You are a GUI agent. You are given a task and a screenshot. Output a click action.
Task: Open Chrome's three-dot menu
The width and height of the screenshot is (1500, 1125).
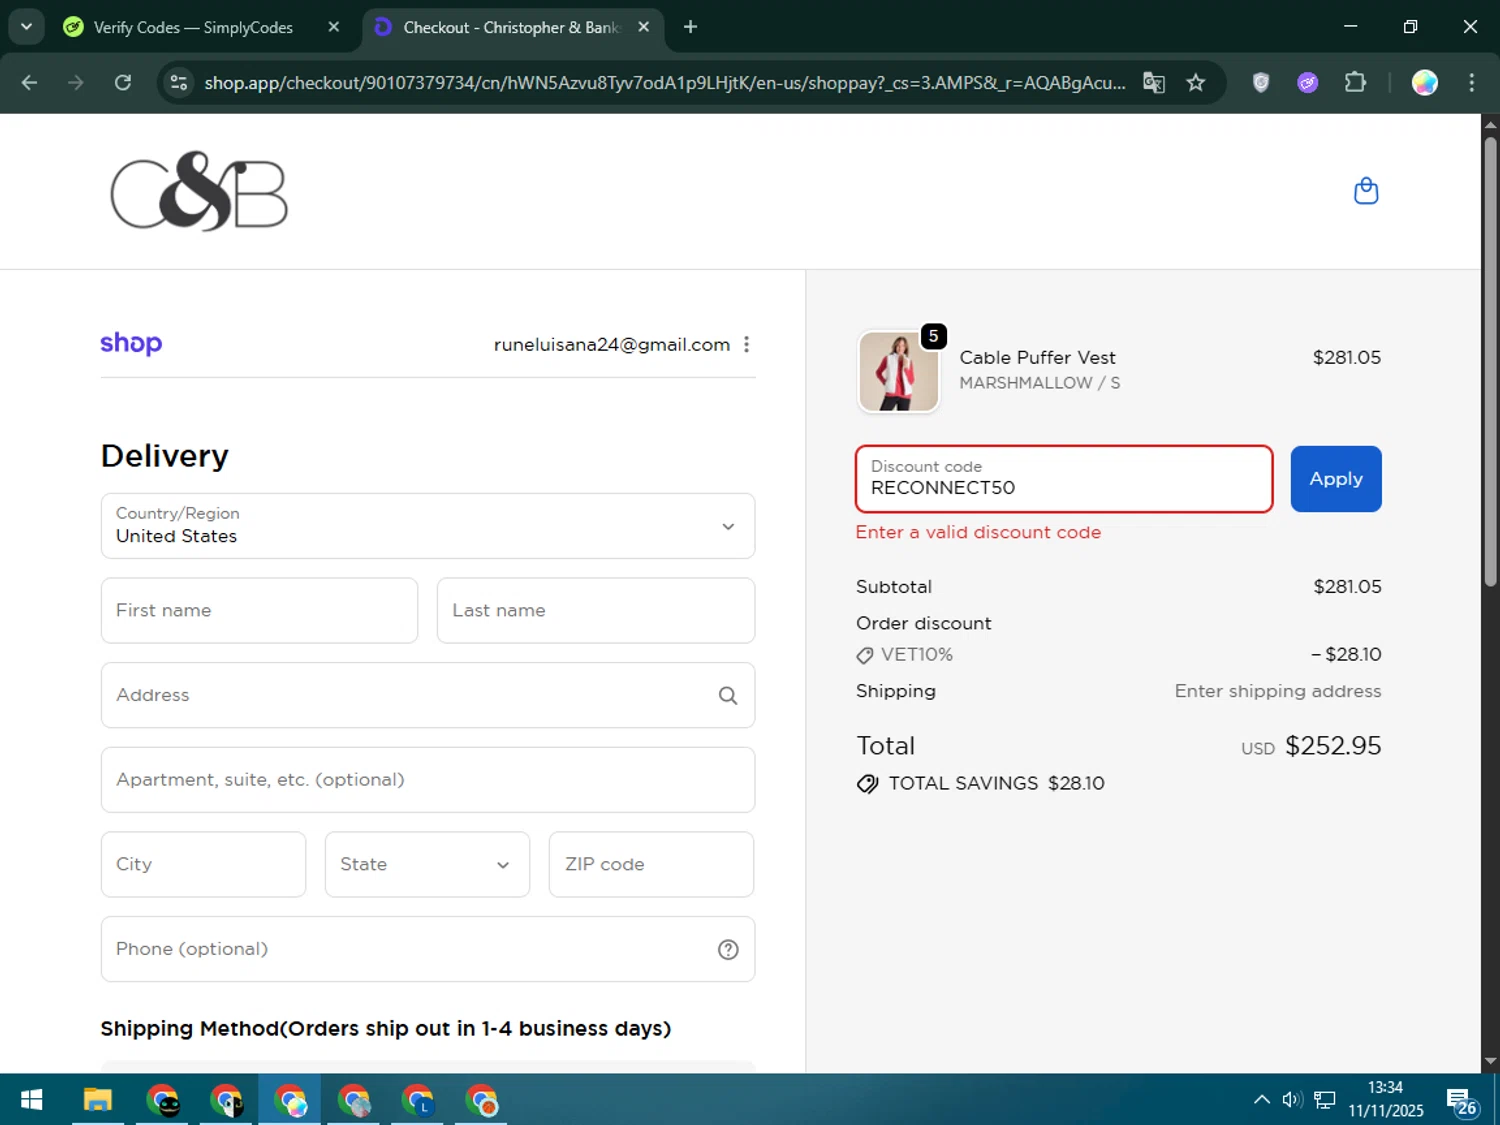[1471, 82]
